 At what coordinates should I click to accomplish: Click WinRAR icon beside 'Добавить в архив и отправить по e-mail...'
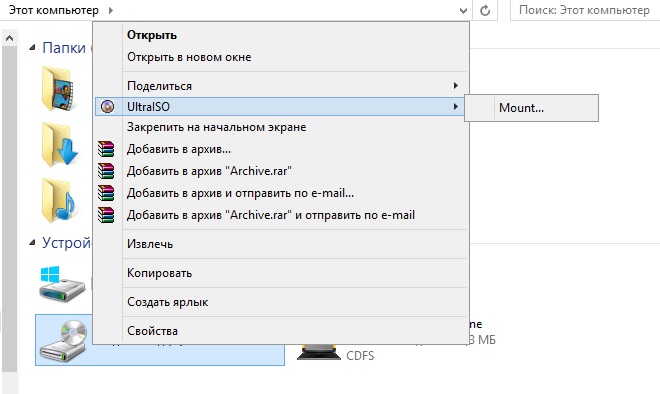(x=106, y=193)
